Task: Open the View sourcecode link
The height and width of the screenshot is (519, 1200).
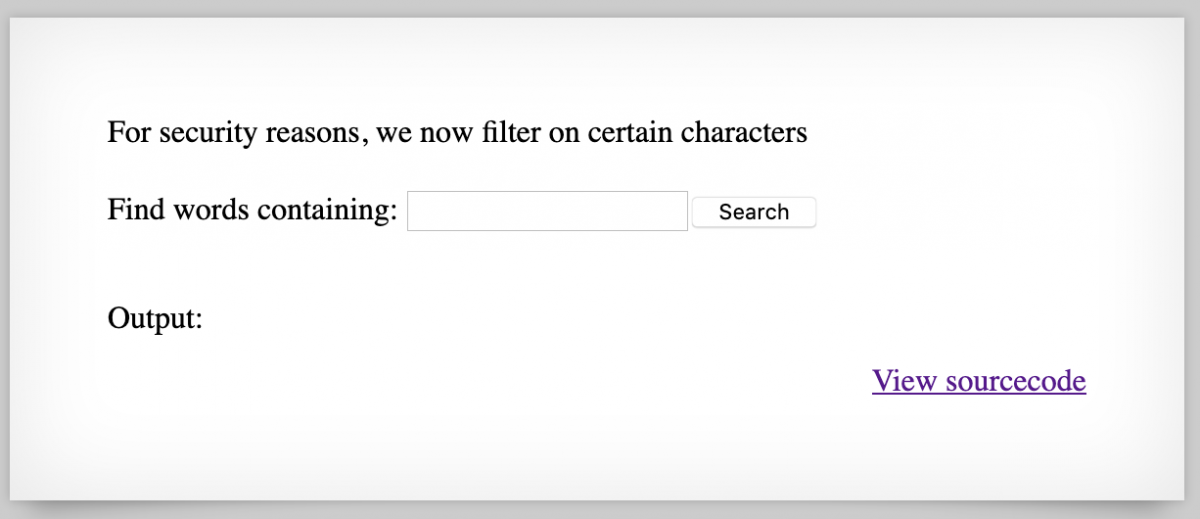Action: 978,381
